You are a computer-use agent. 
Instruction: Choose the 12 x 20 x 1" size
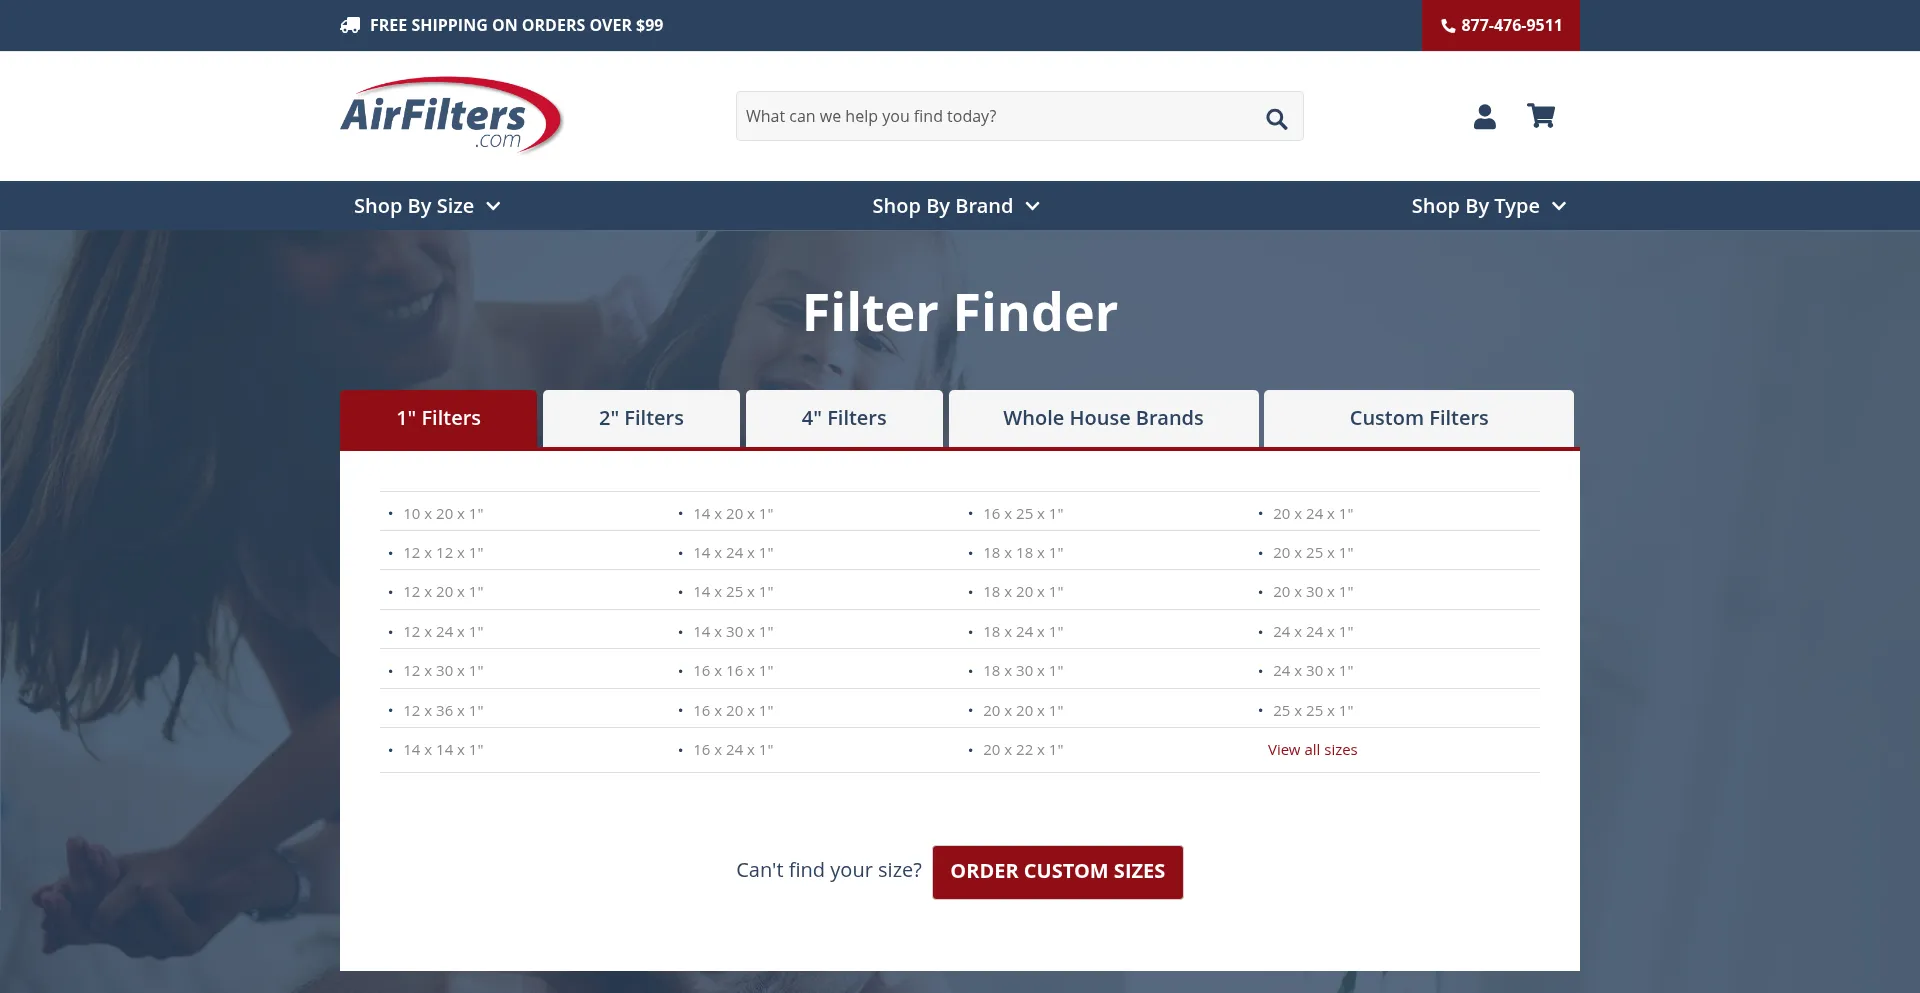tap(443, 592)
